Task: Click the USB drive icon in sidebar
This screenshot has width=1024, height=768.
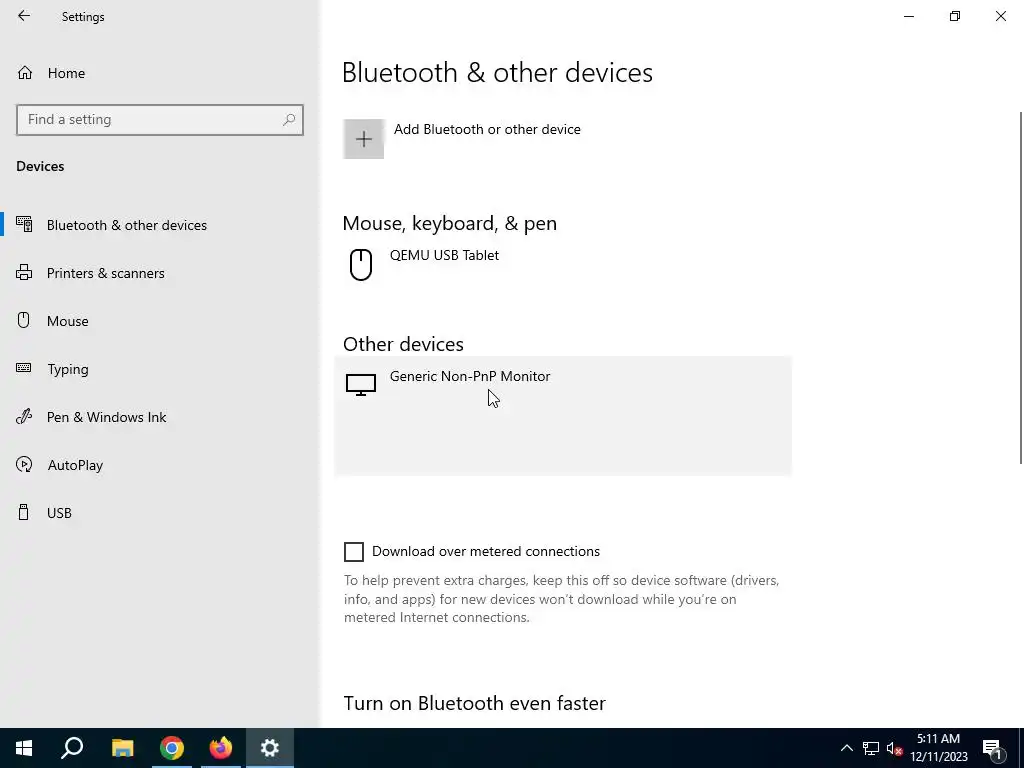Action: click(x=24, y=512)
